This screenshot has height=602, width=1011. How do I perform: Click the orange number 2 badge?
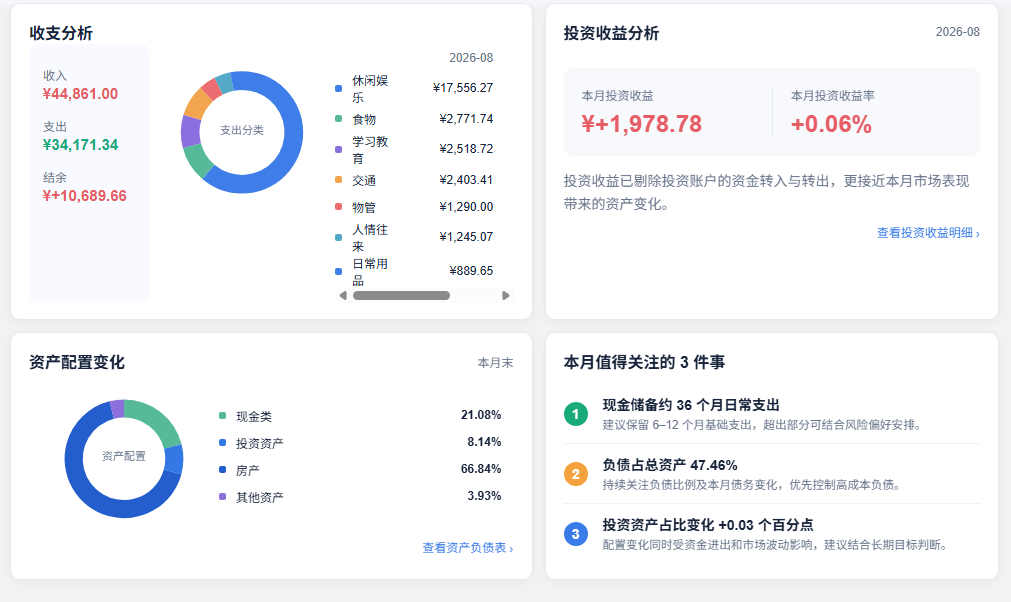click(x=576, y=474)
